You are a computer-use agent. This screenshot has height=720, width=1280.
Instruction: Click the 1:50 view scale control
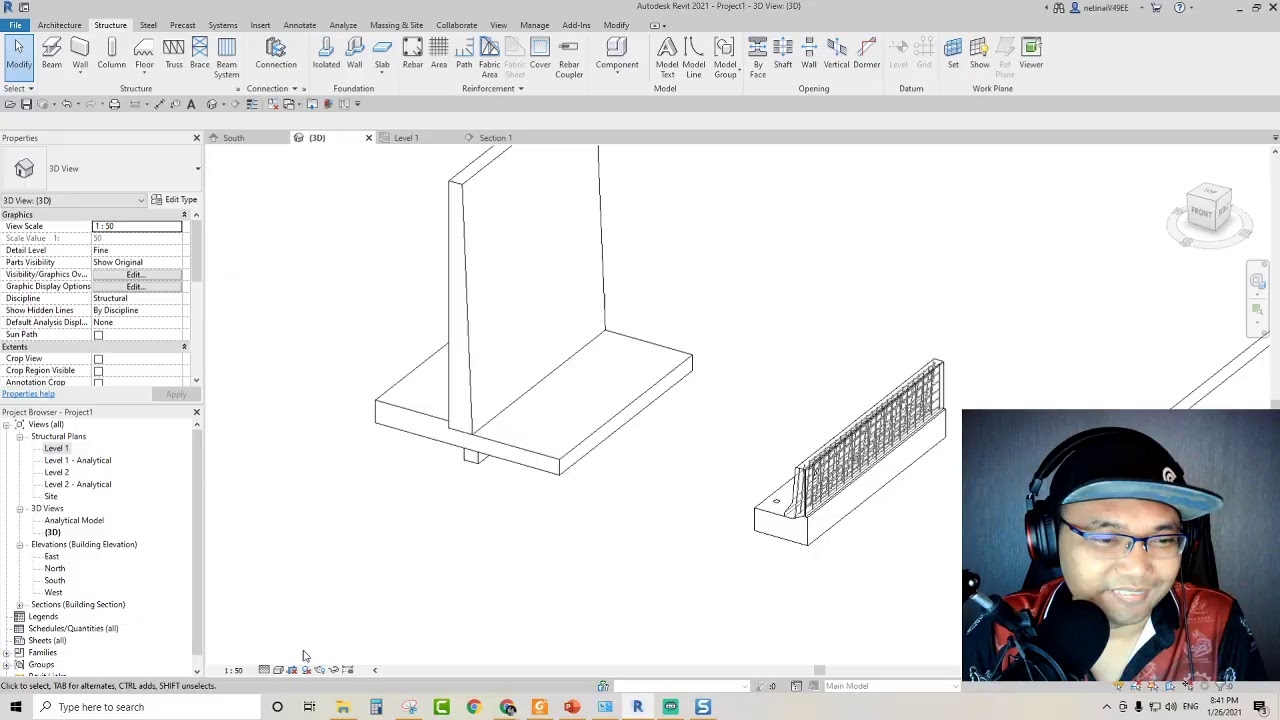coord(233,671)
